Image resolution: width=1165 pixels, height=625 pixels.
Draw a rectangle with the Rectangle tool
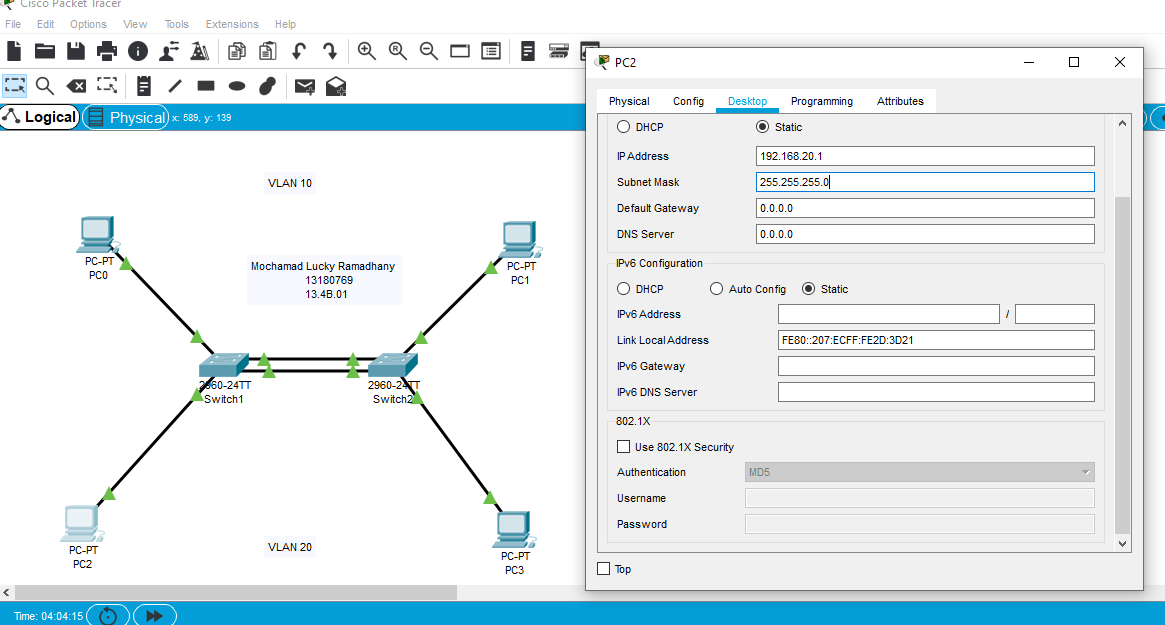(x=206, y=86)
